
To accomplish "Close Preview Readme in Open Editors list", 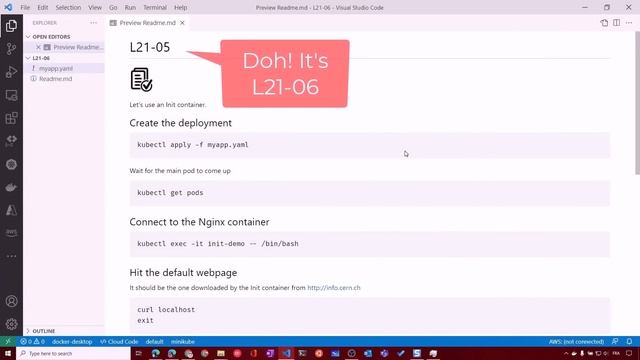I will [x=38, y=47].
